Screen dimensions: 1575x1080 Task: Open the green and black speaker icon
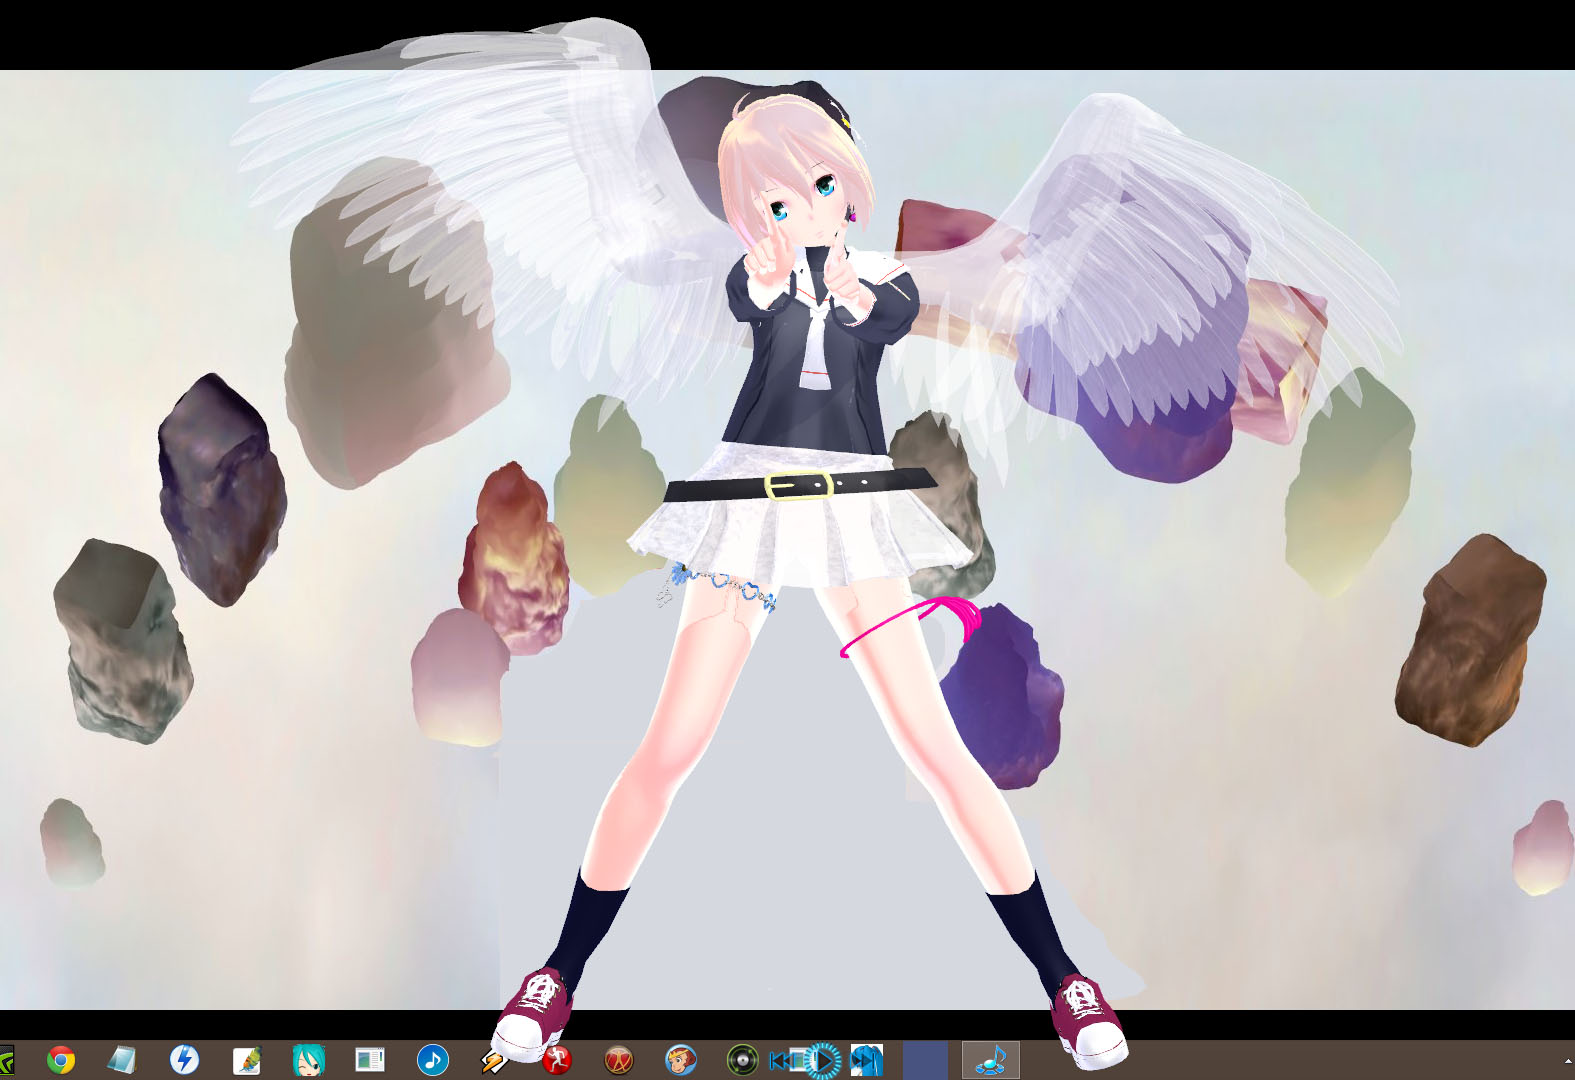click(742, 1060)
